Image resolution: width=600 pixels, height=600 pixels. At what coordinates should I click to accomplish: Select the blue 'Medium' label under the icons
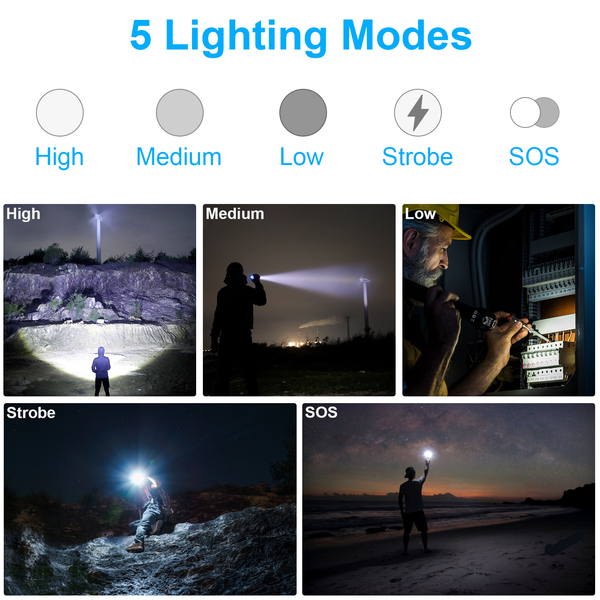point(179,157)
